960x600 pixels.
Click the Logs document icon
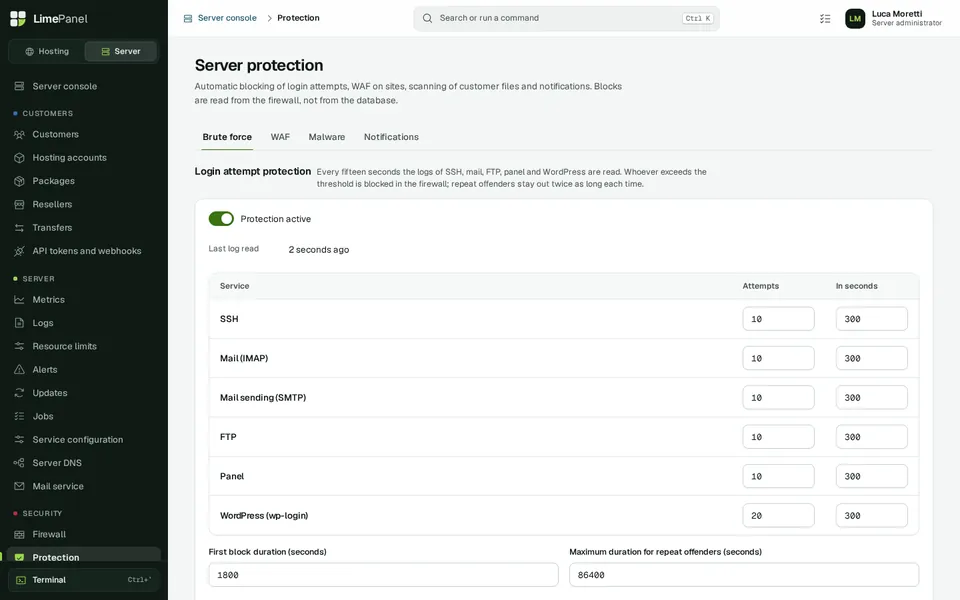(20, 323)
